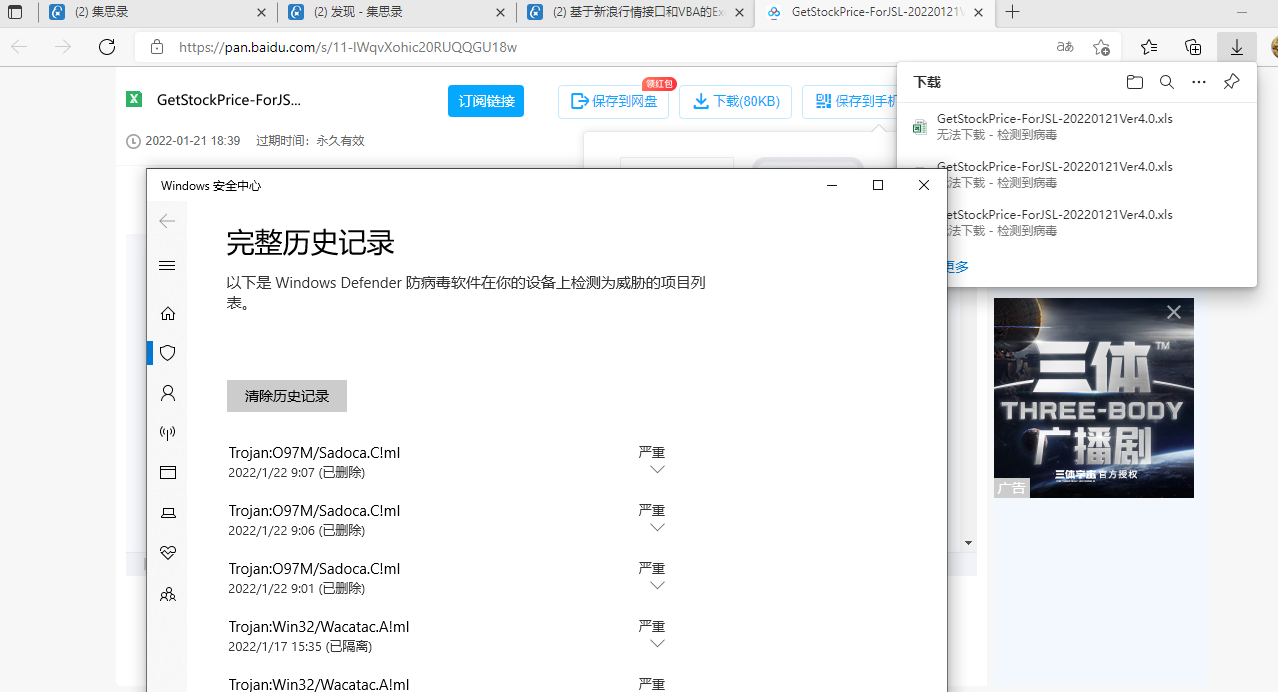Screen dimensions: 1278x692
Task: Open Device performance & health heart icon
Action: click(x=168, y=553)
